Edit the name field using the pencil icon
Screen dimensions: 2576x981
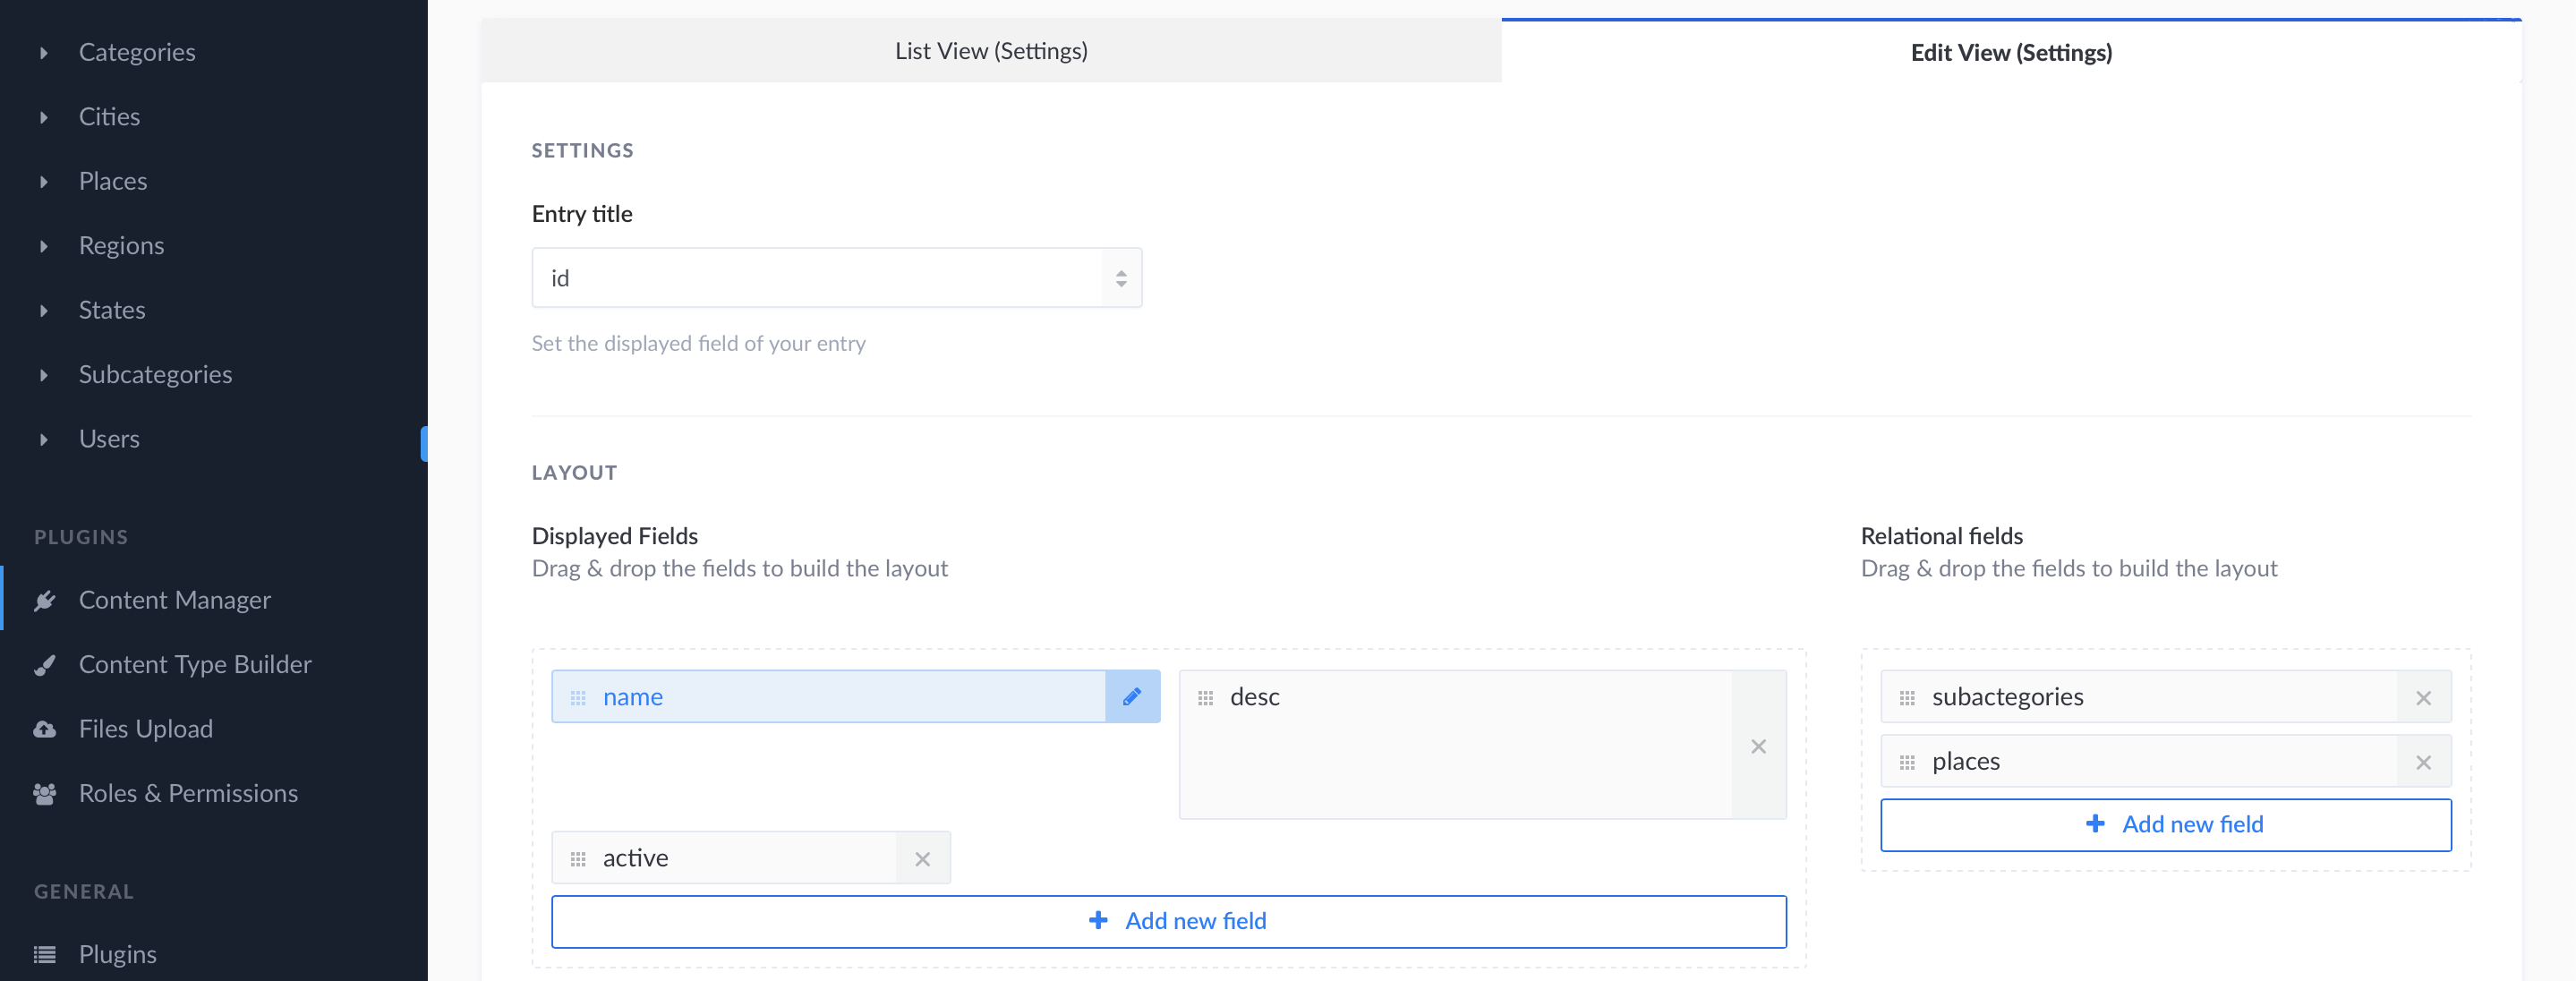pos(1131,697)
